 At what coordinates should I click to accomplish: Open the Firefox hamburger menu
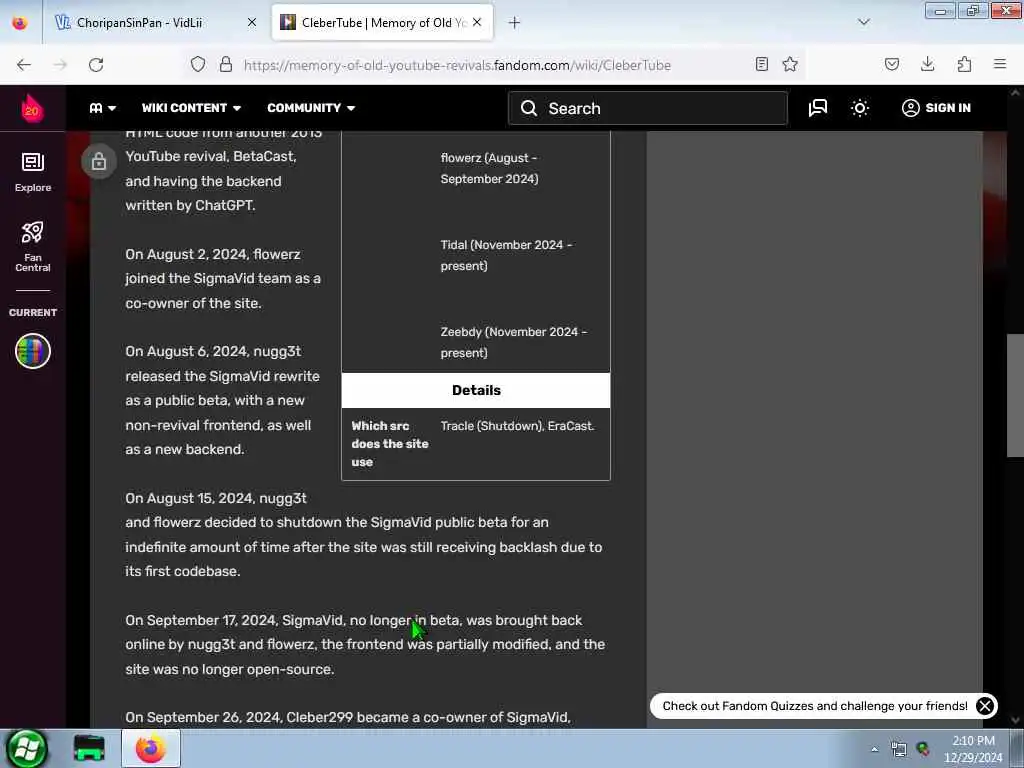[1000, 64]
